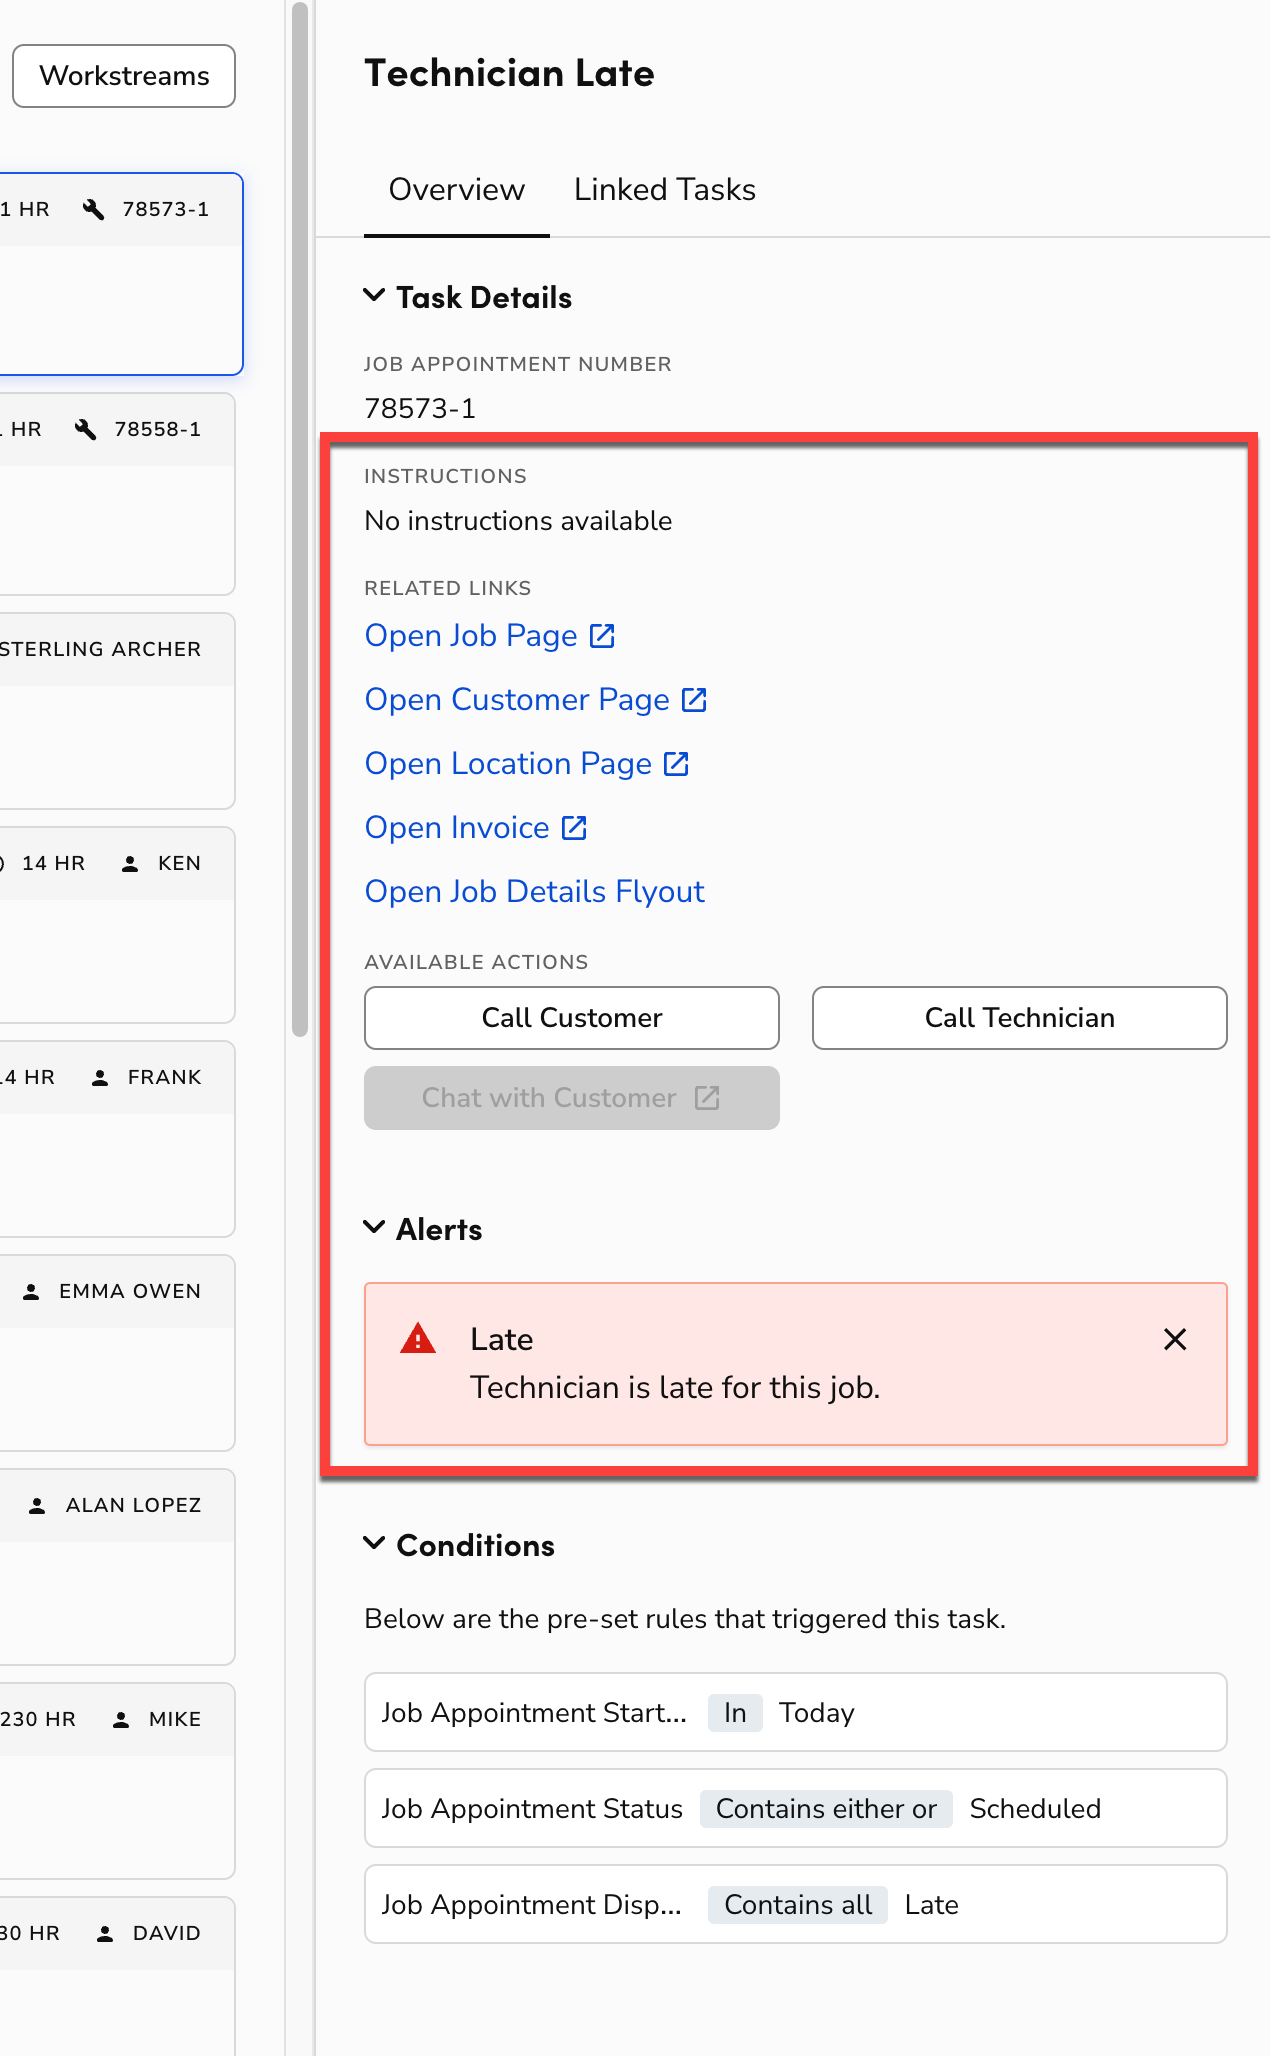This screenshot has width=1270, height=2056.
Task: Click the person icon next to EMMA OWEN
Action: pos(31,1292)
